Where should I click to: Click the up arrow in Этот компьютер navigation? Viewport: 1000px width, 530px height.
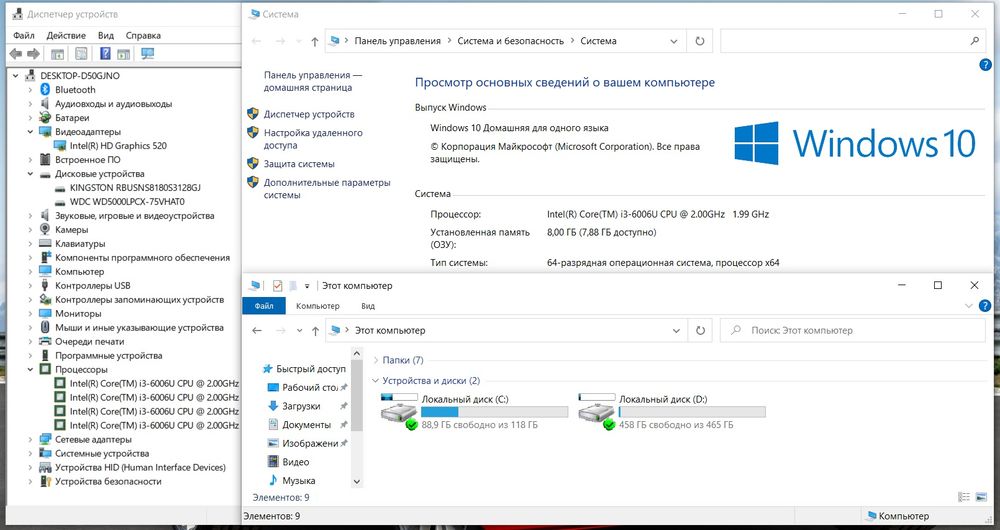click(315, 330)
